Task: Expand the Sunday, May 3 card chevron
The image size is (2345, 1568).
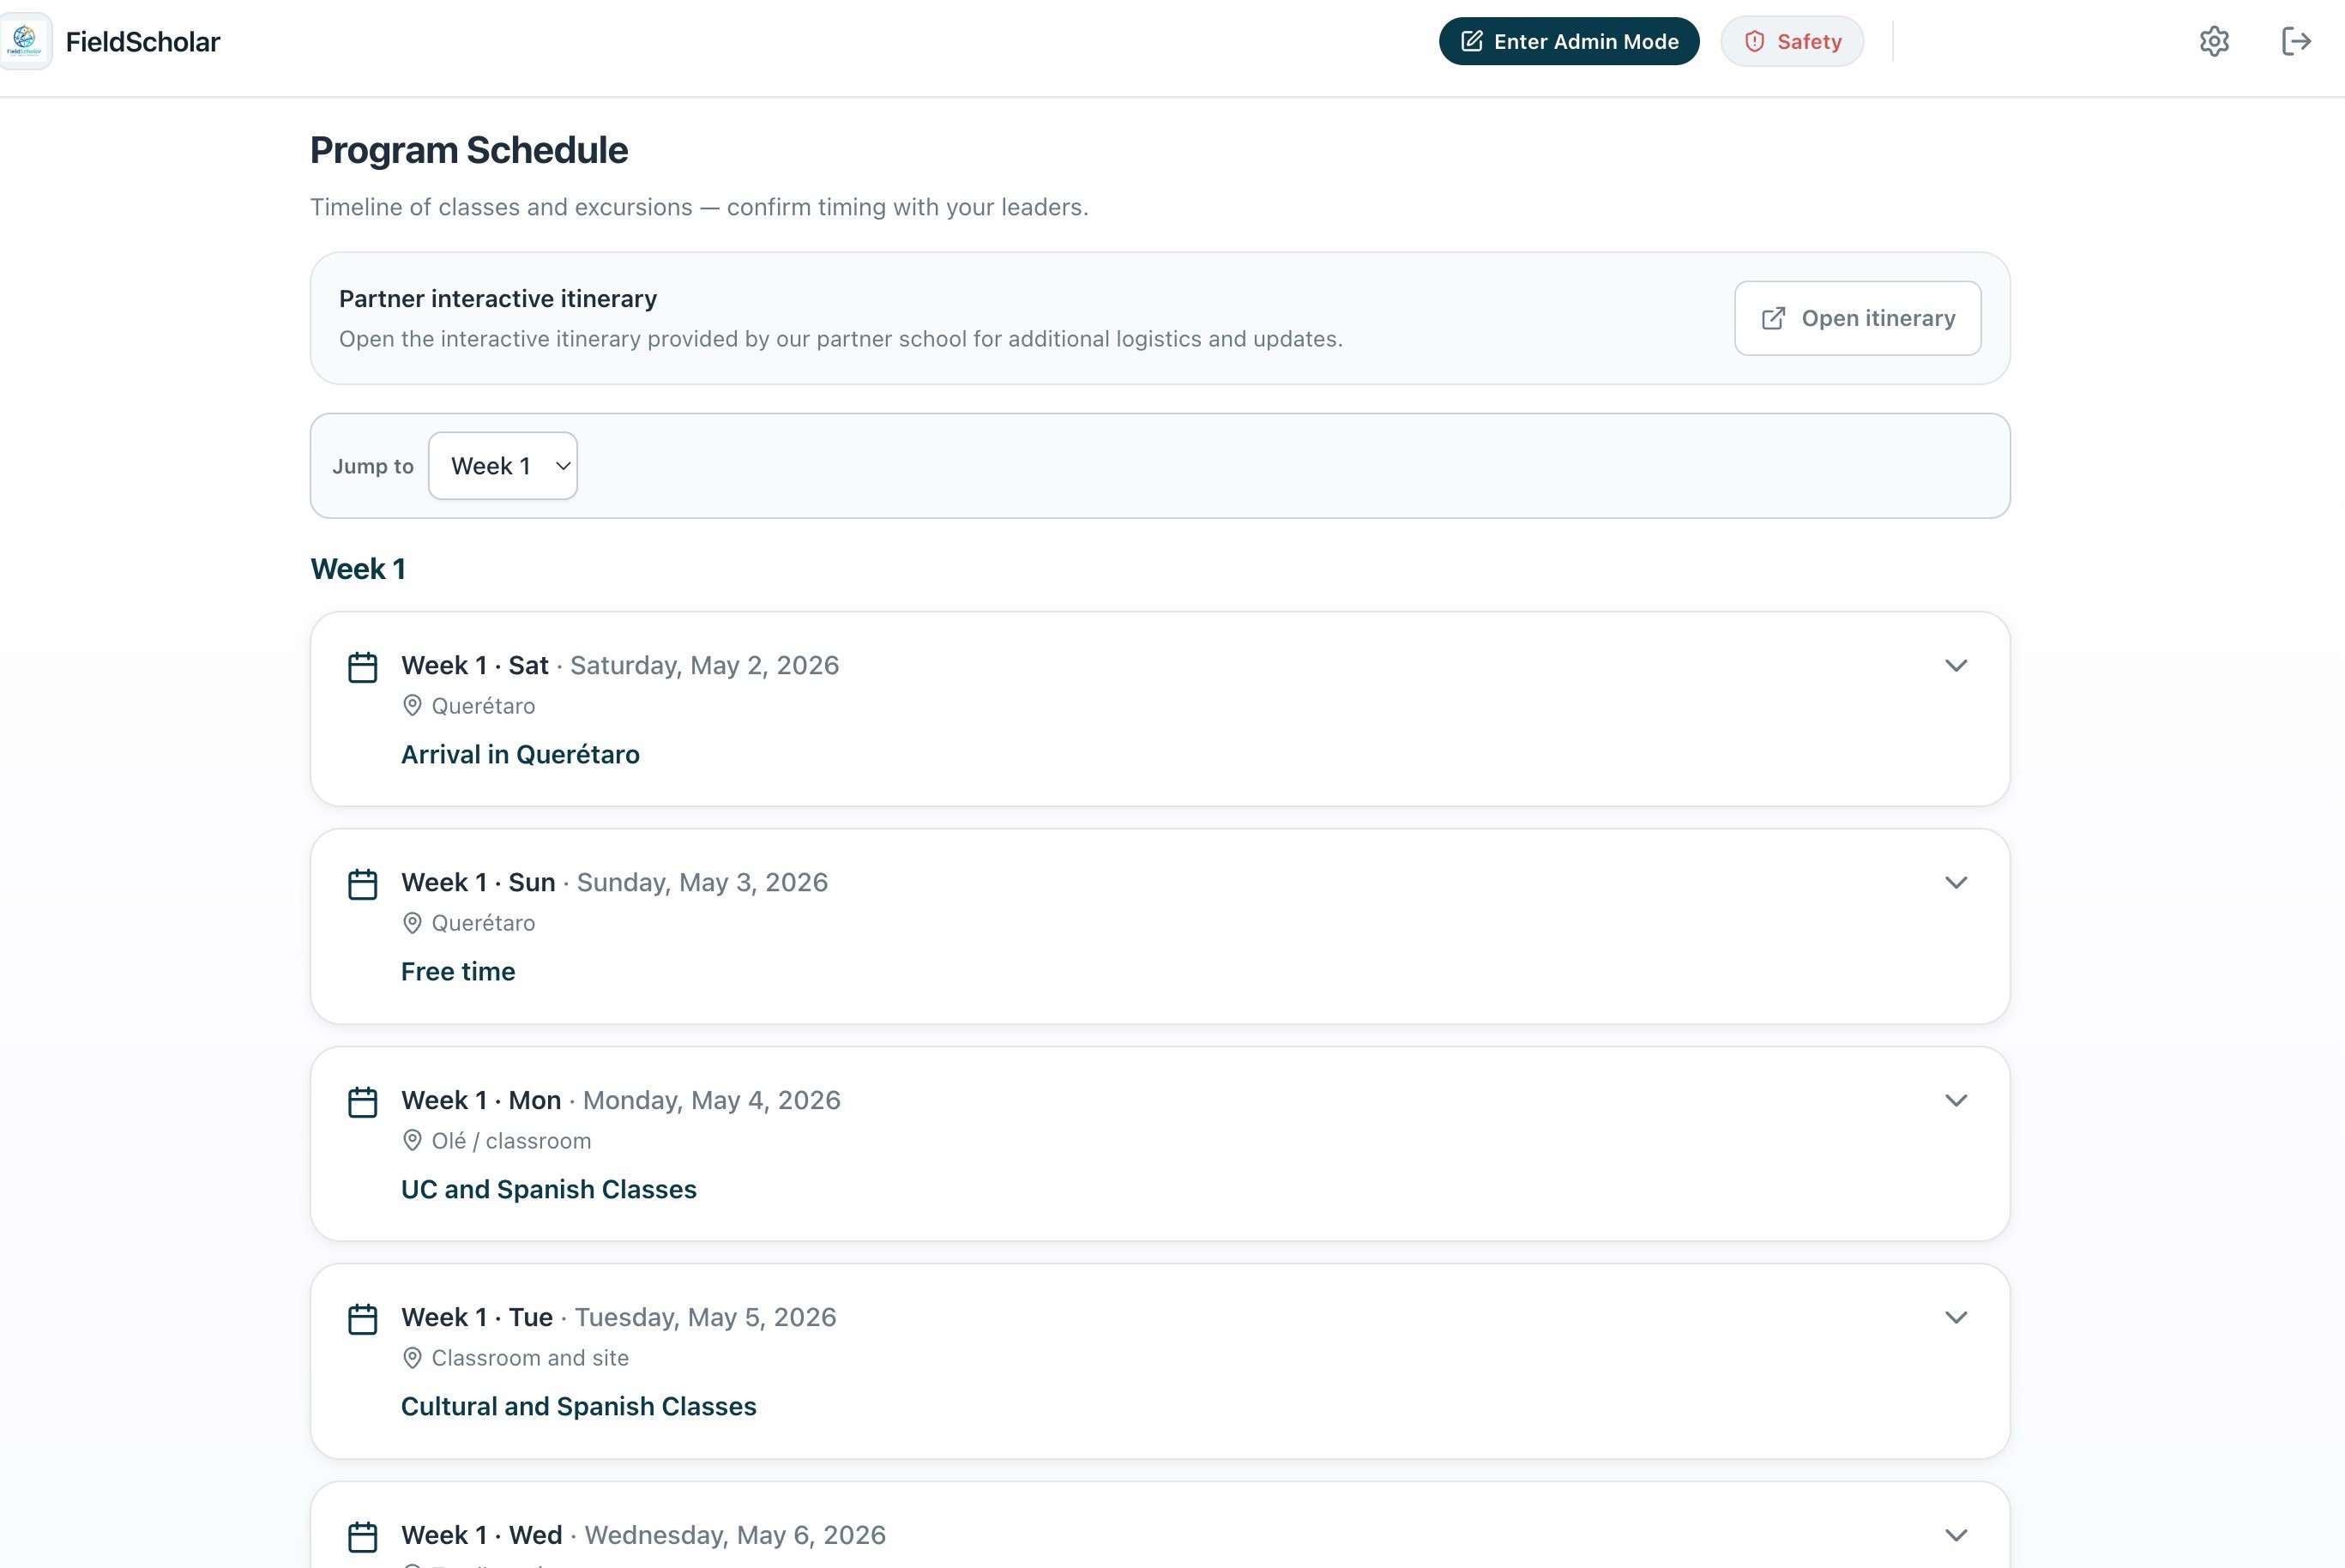Action: (1956, 883)
